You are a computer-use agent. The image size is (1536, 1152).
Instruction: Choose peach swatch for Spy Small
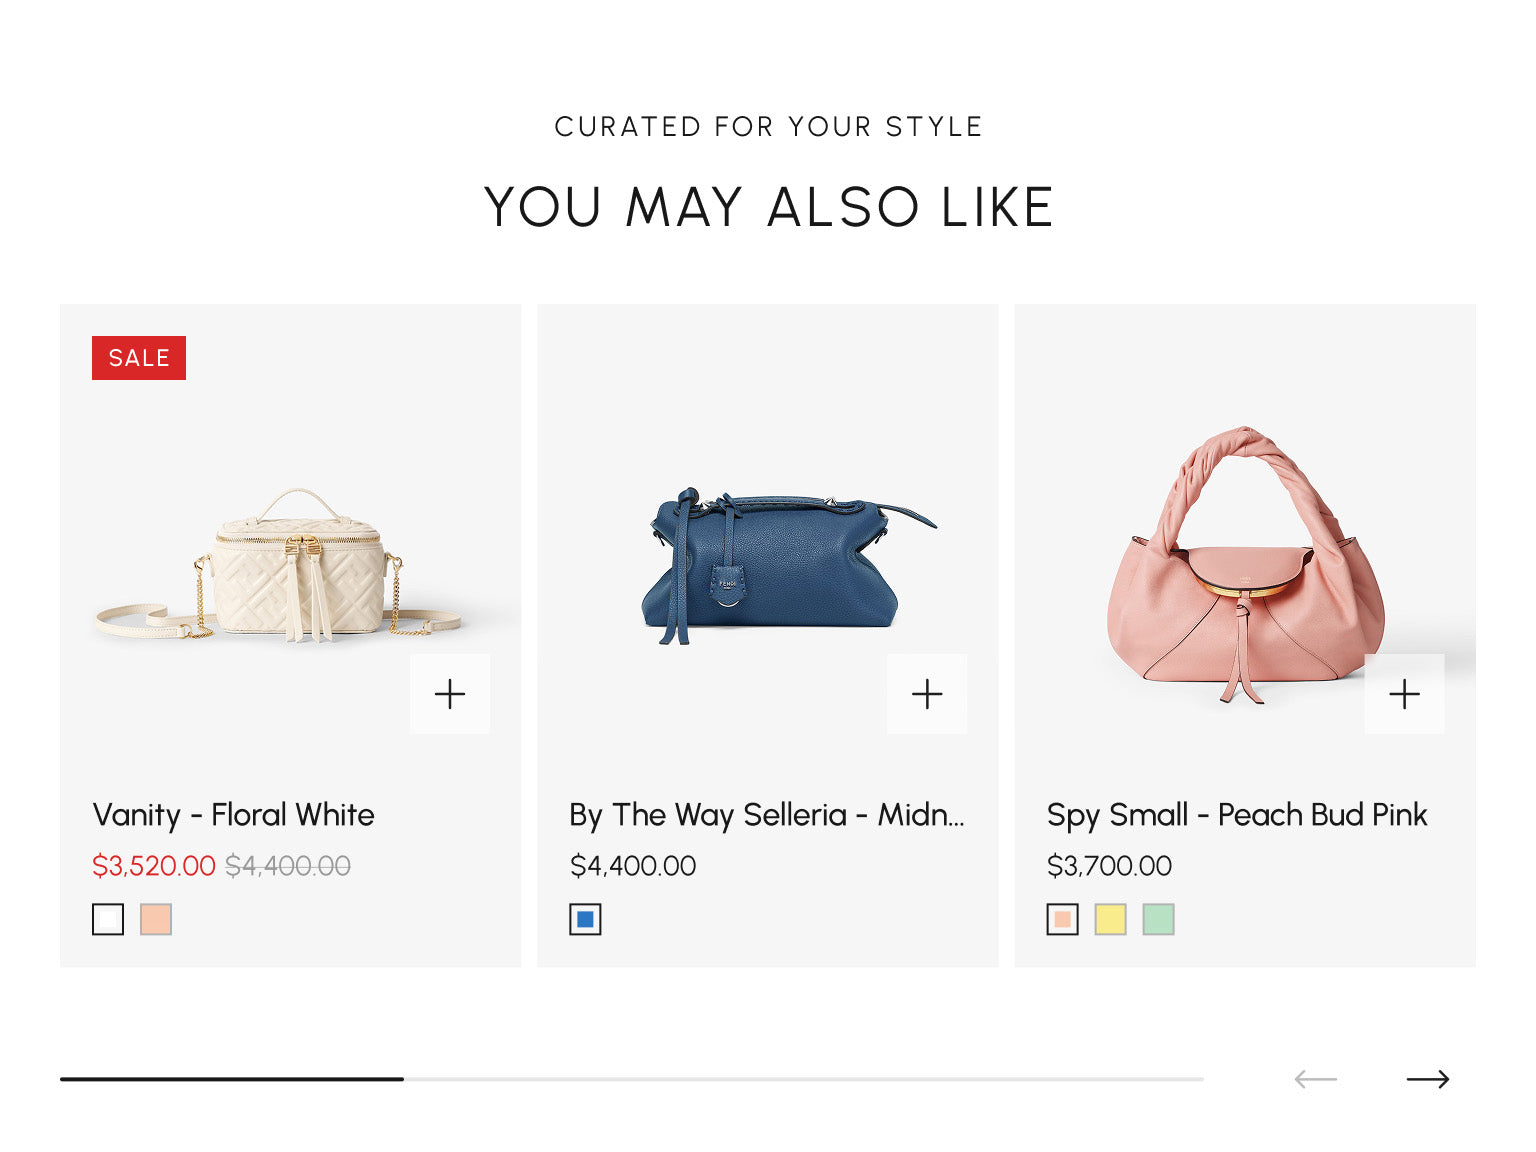pos(1063,919)
